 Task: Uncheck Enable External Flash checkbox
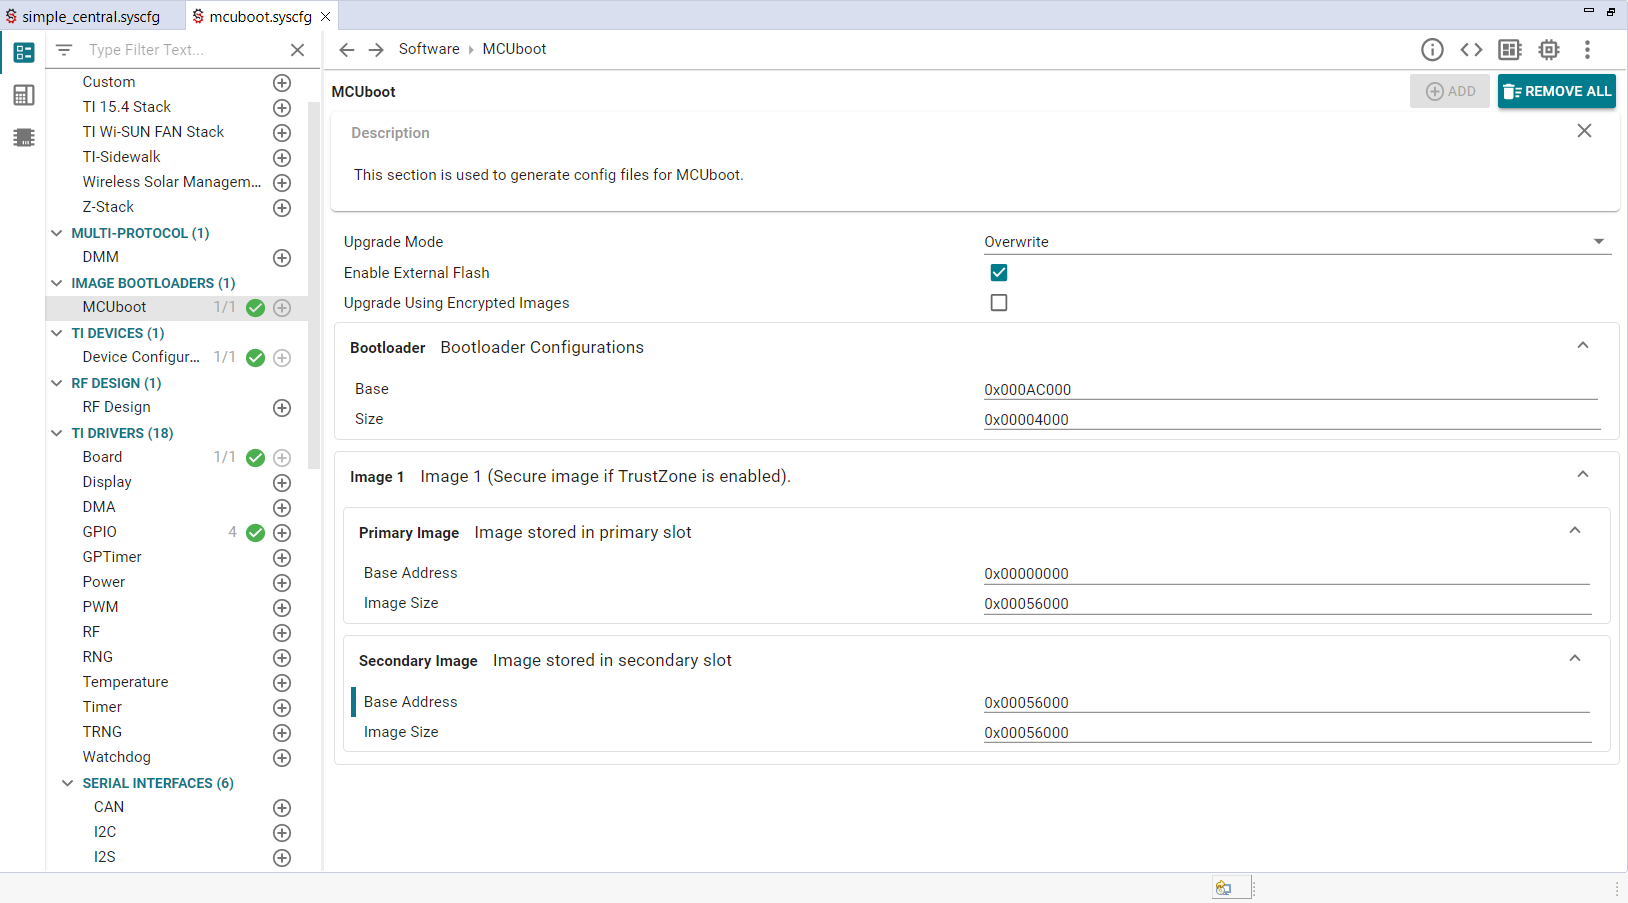[998, 272]
